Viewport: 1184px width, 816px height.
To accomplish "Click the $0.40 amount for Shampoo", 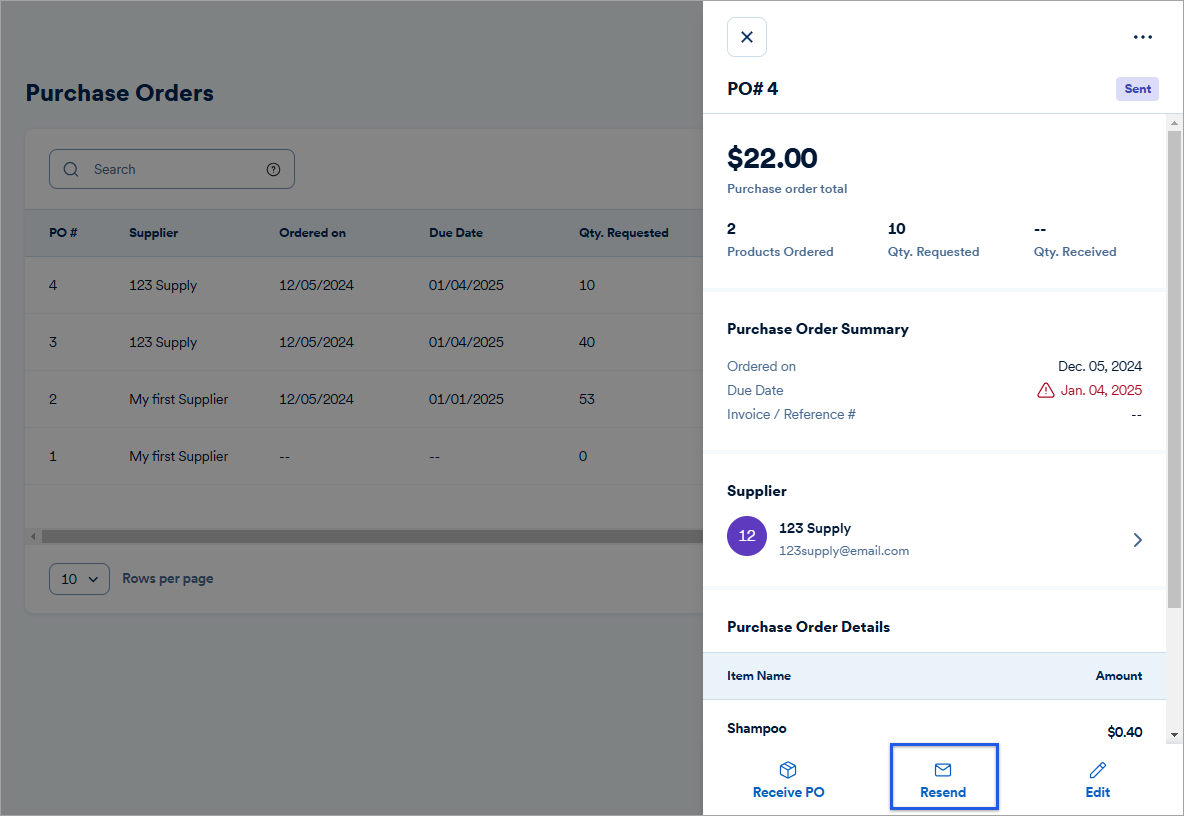I will point(1124,732).
